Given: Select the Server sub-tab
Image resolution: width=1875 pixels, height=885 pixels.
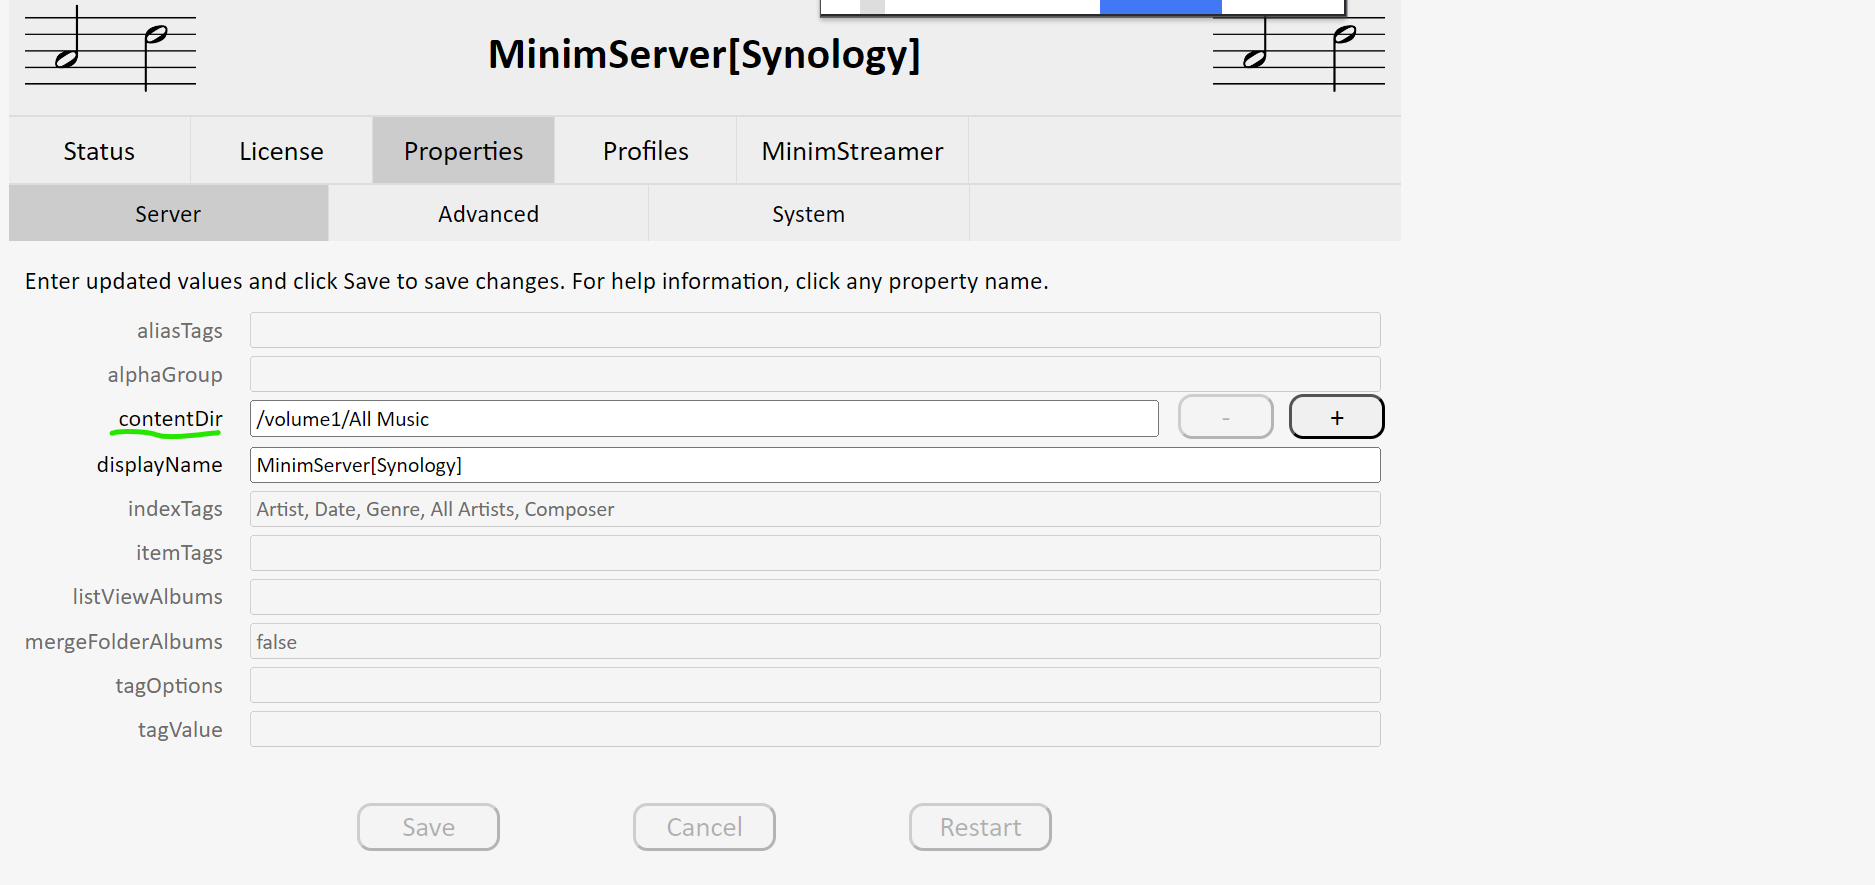Looking at the screenshot, I should click(x=168, y=214).
